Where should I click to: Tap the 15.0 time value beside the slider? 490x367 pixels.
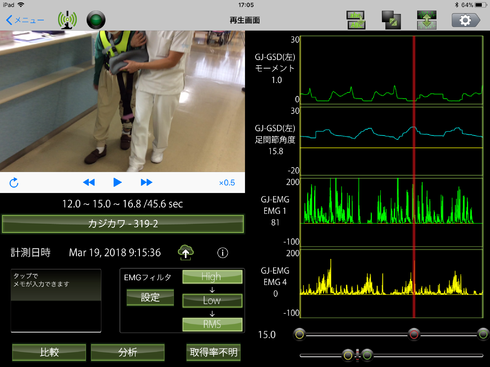(x=267, y=335)
